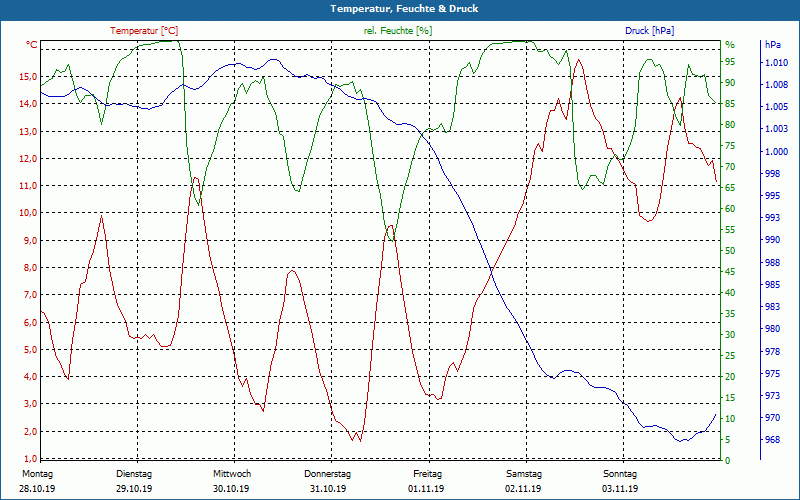Click the '978' value on pressure axis
800x500 pixels.
click(x=772, y=352)
